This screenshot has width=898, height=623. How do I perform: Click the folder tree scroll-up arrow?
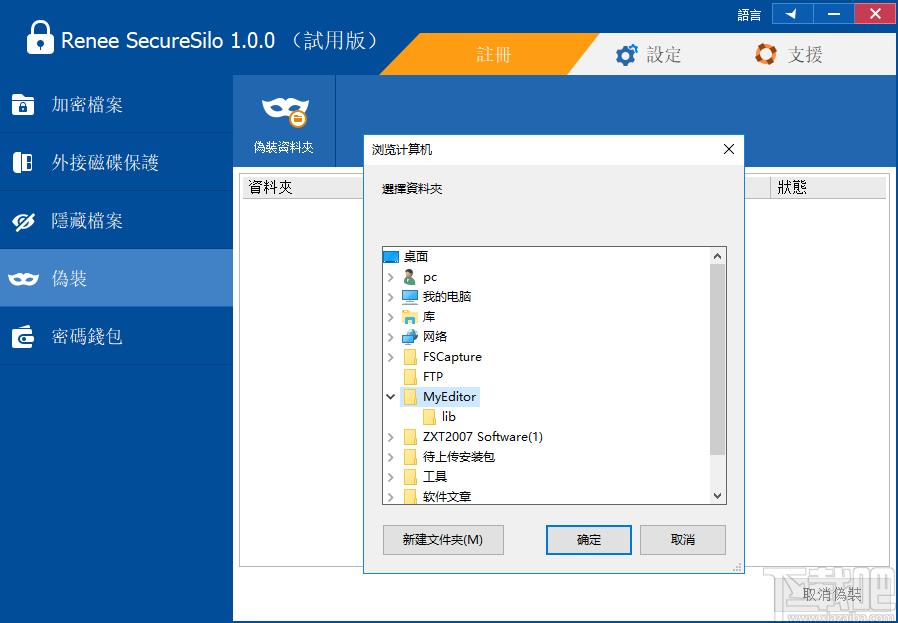pyautogui.click(x=718, y=257)
